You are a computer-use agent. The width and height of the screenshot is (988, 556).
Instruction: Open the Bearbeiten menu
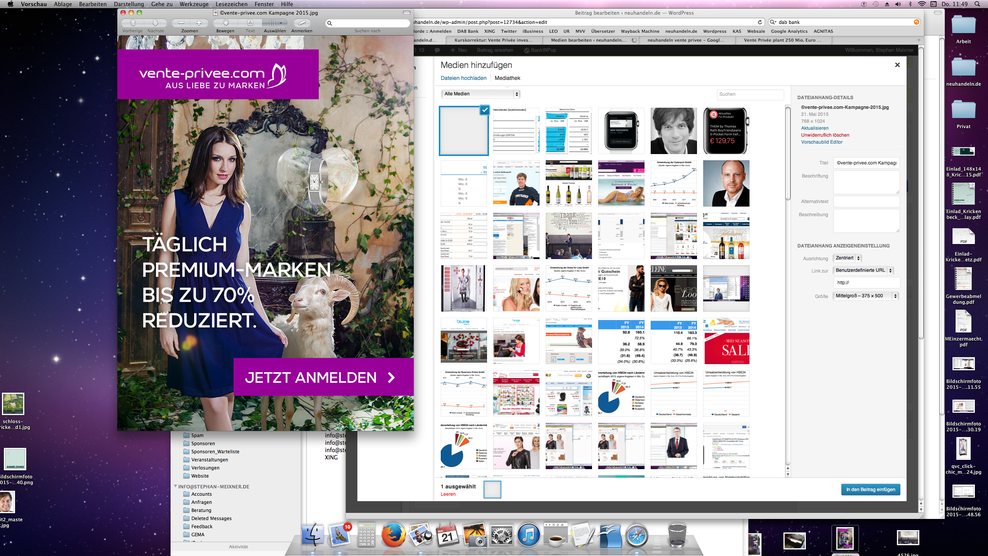click(93, 4)
